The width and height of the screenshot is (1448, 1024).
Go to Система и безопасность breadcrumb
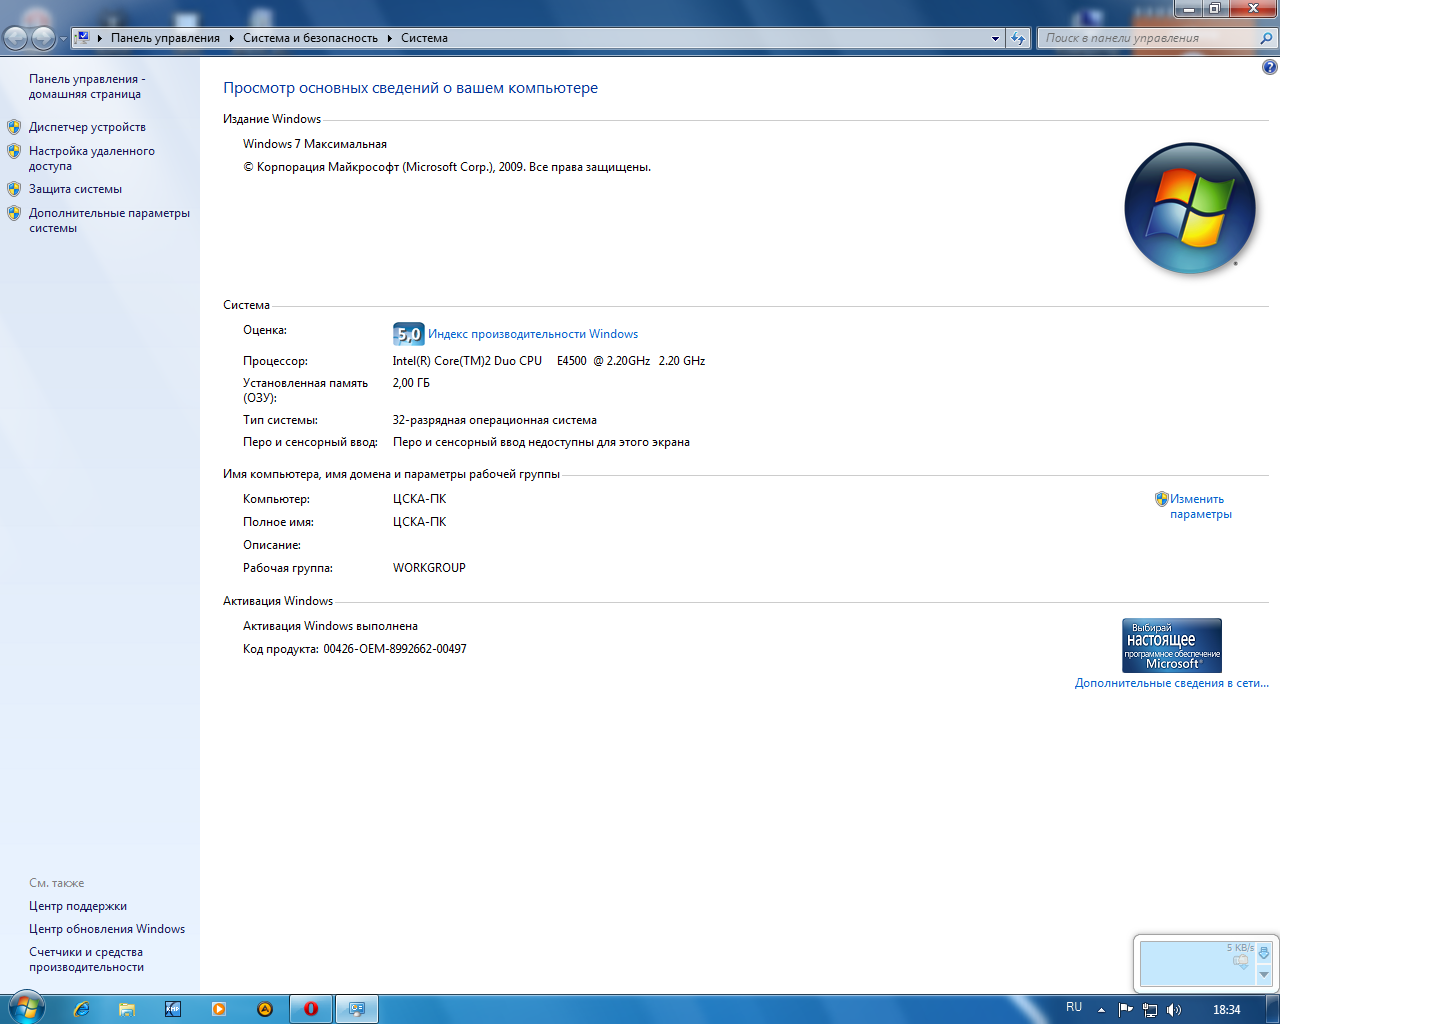tap(310, 38)
